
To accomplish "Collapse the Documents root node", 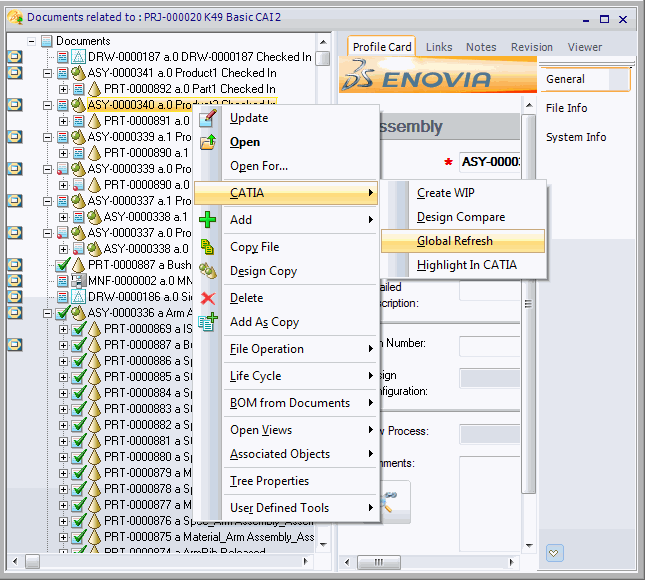I will pos(32,41).
